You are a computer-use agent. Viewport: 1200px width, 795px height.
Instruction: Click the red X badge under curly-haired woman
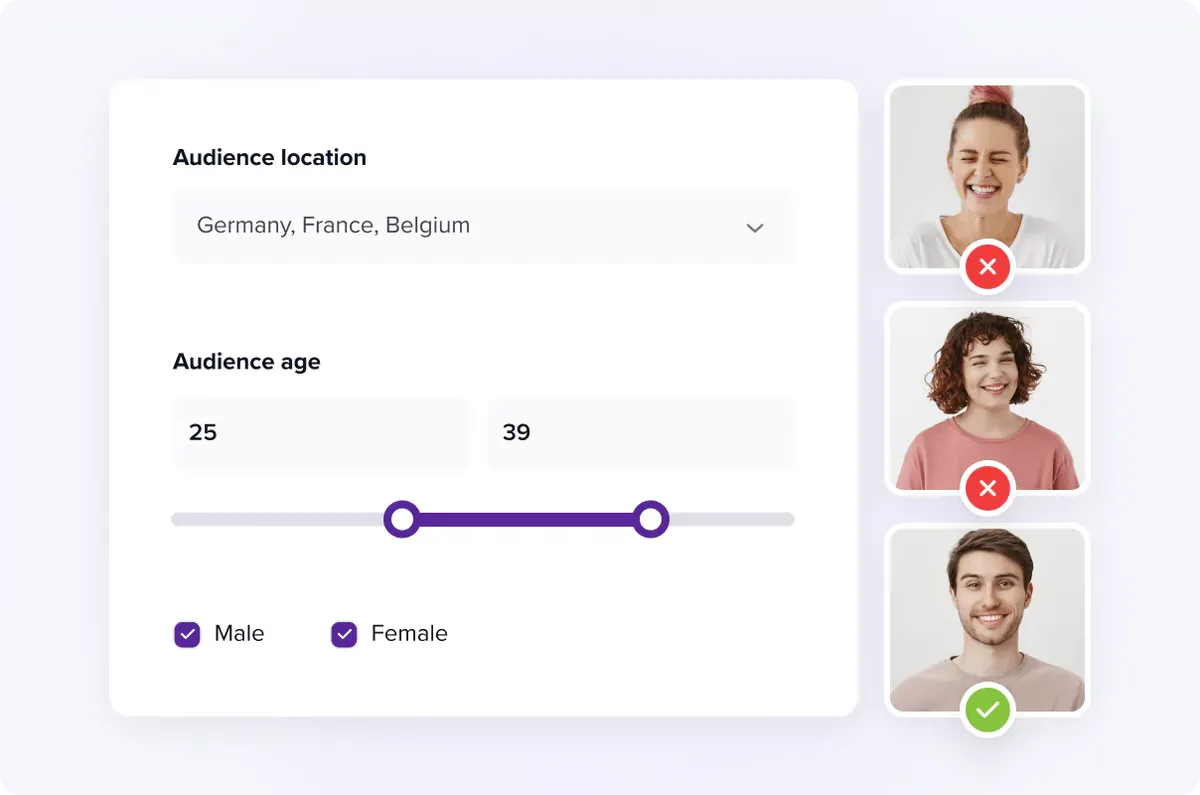point(987,488)
